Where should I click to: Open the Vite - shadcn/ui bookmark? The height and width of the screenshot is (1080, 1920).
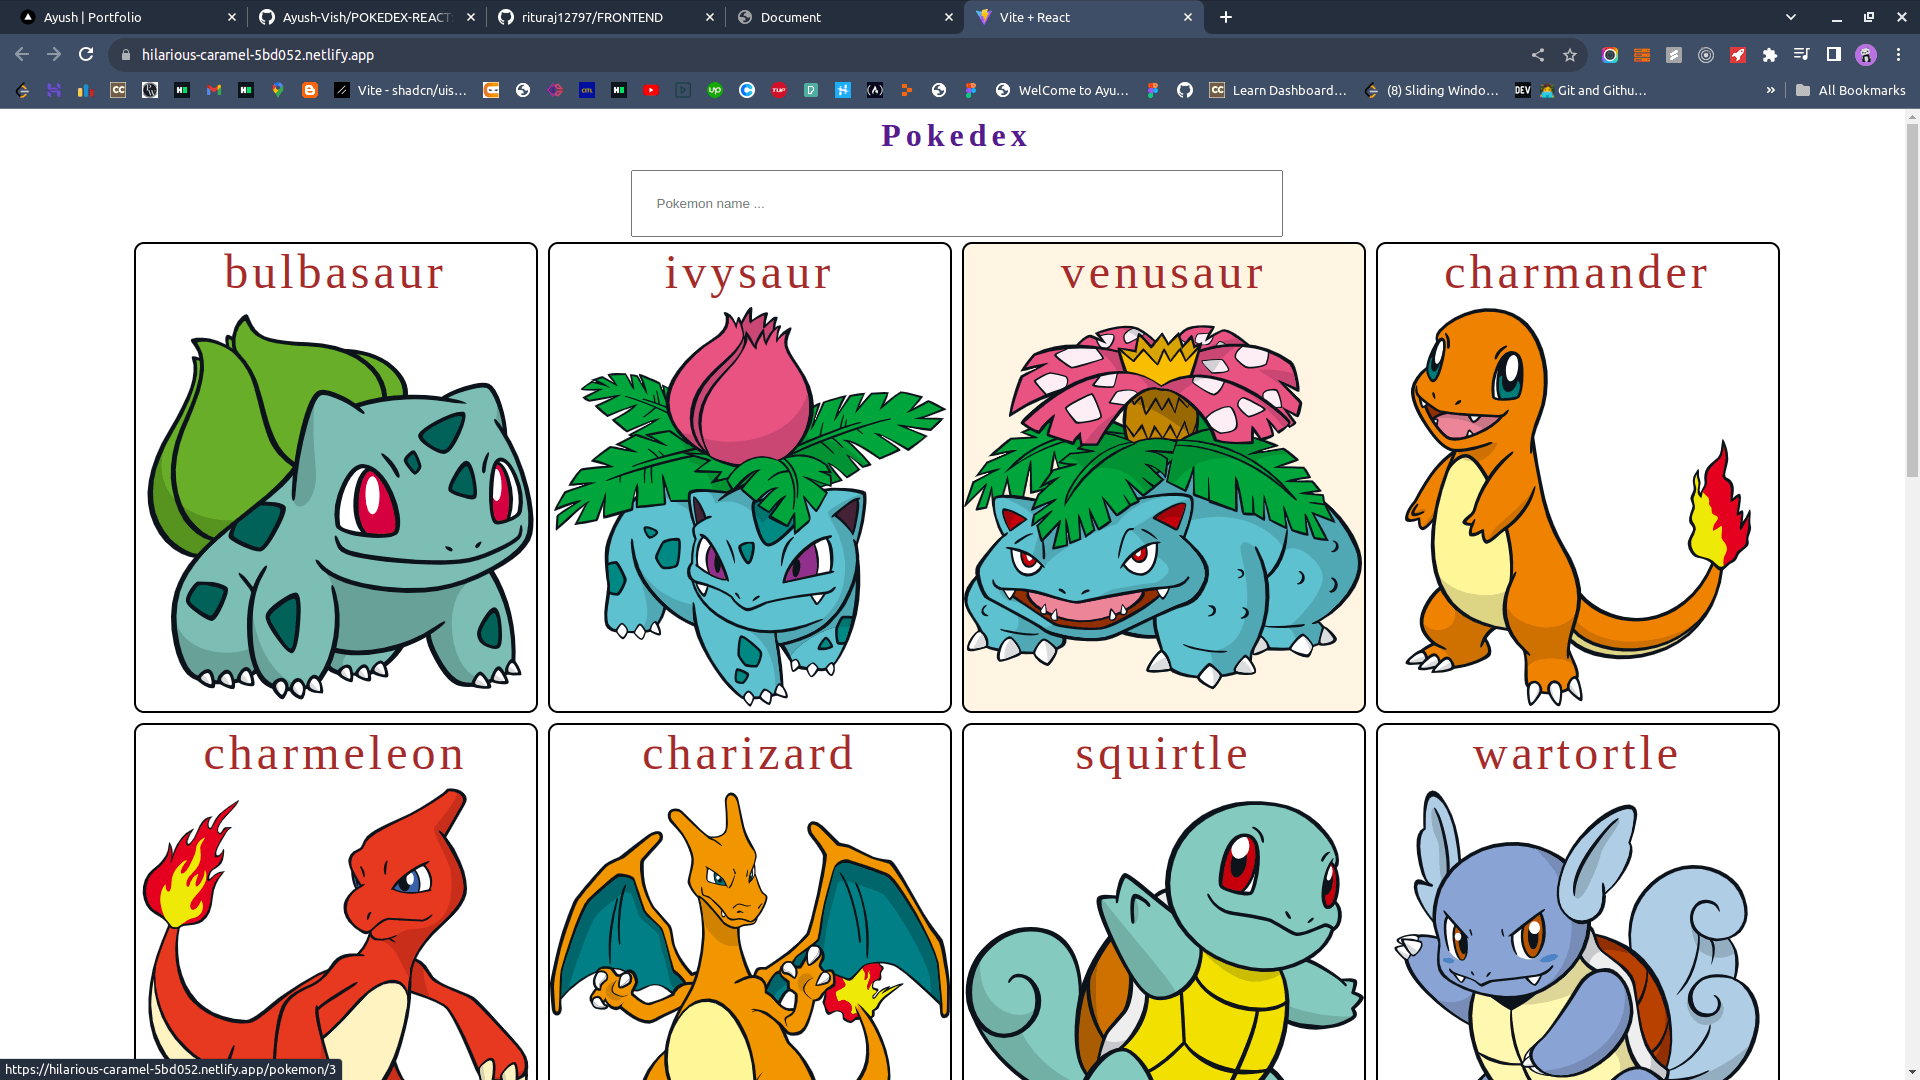pyautogui.click(x=400, y=90)
